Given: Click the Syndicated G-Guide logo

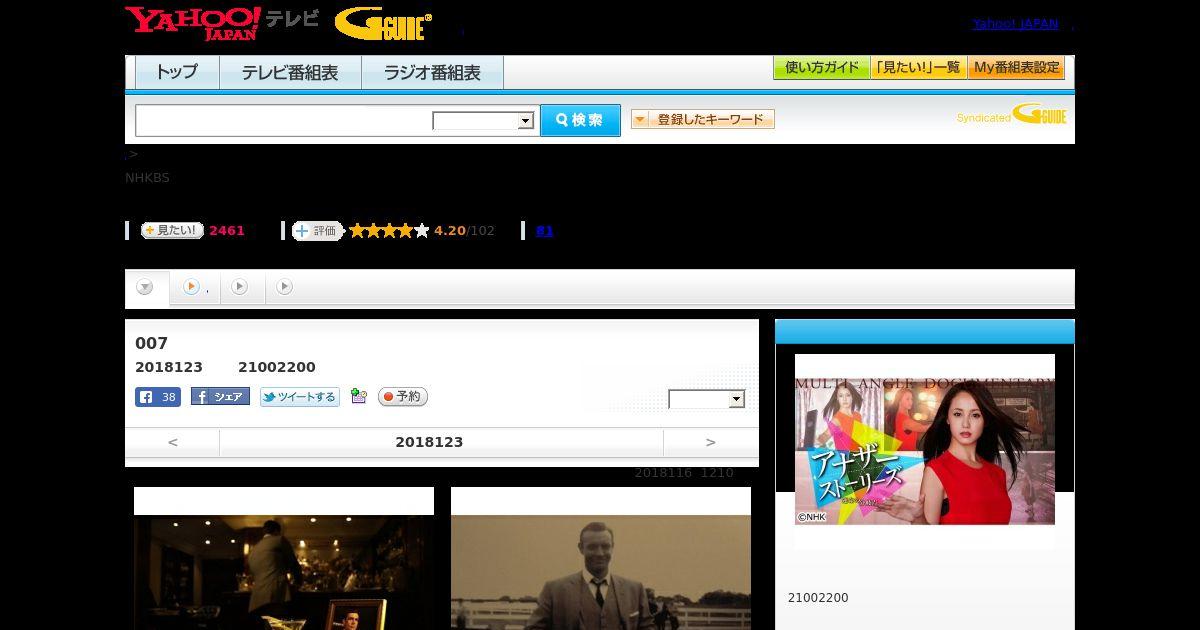Looking at the screenshot, I should point(1011,115).
